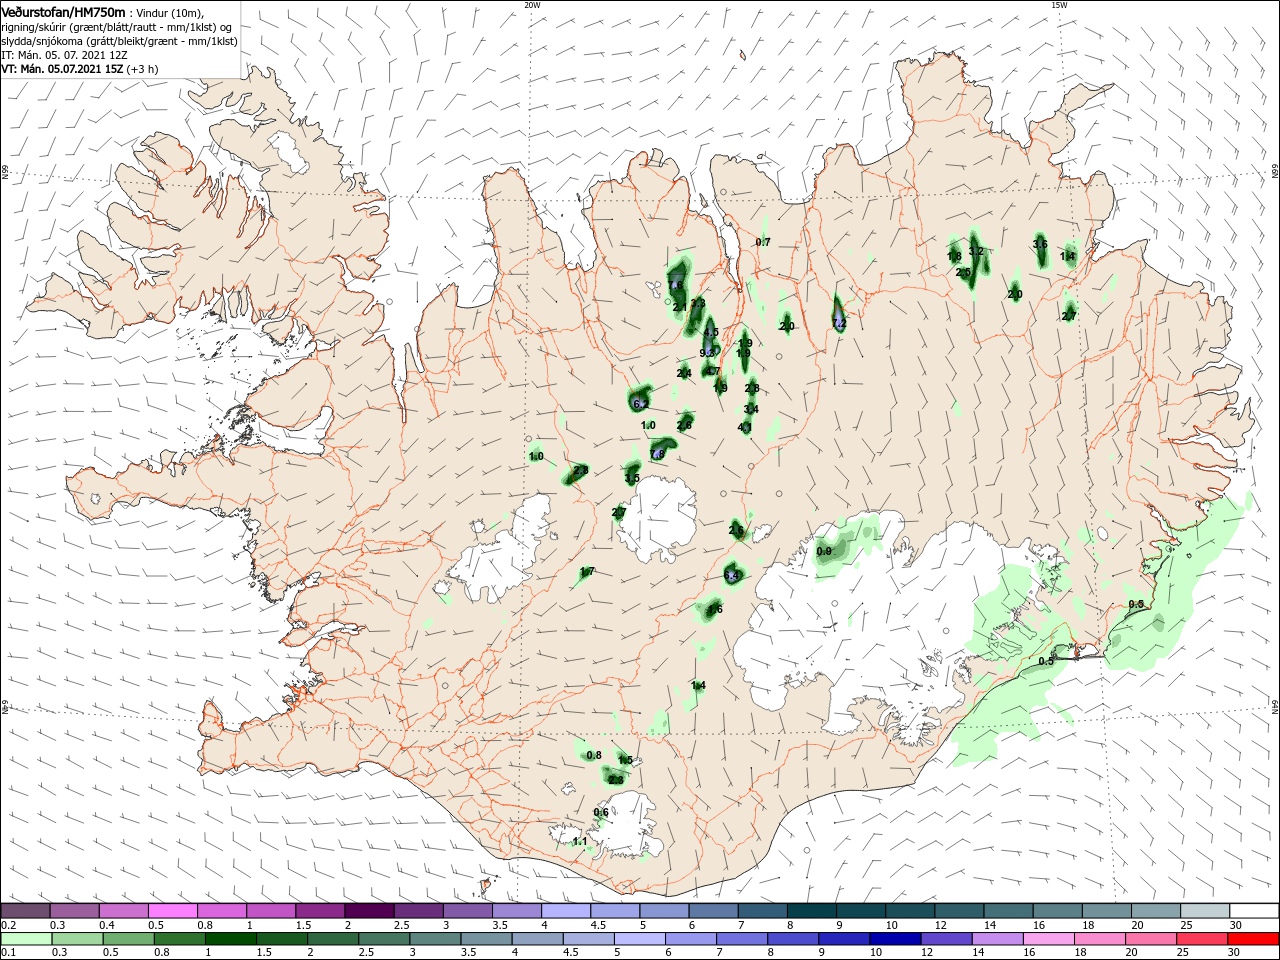Click the 4.5 precipitation value on the map
1280x960 pixels.
click(x=711, y=332)
